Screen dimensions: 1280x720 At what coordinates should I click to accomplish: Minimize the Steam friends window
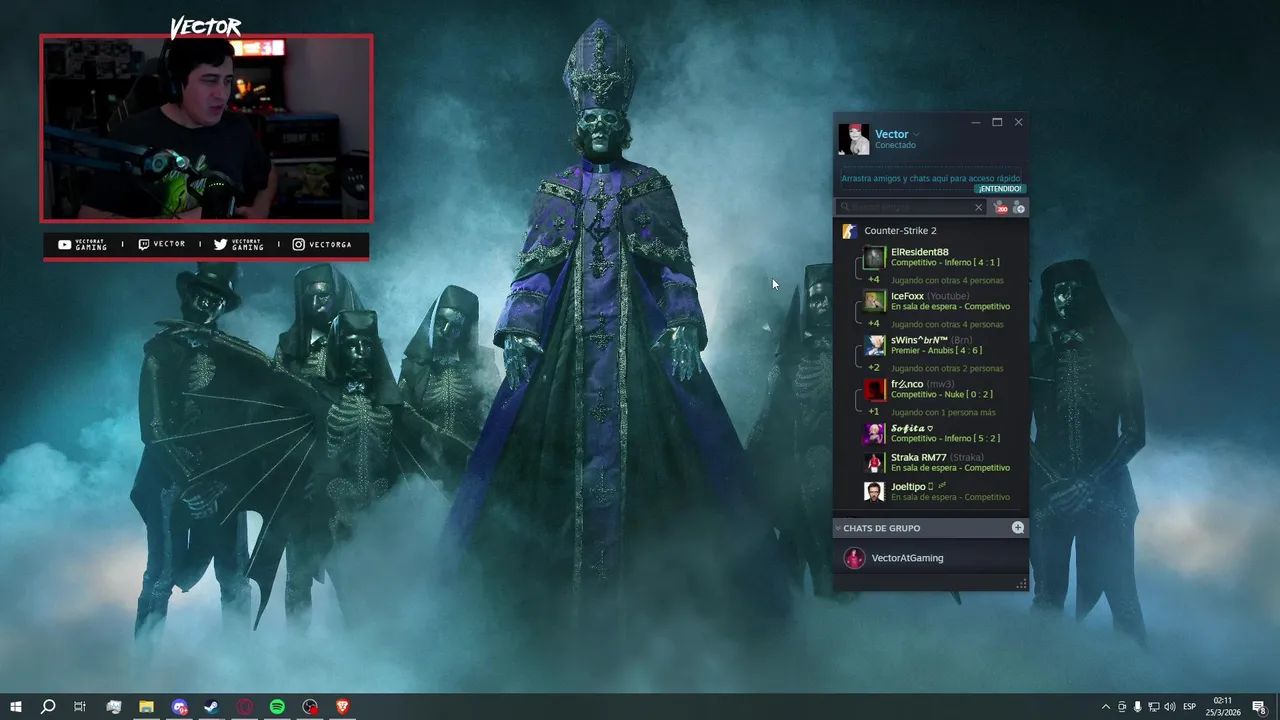[x=976, y=122]
